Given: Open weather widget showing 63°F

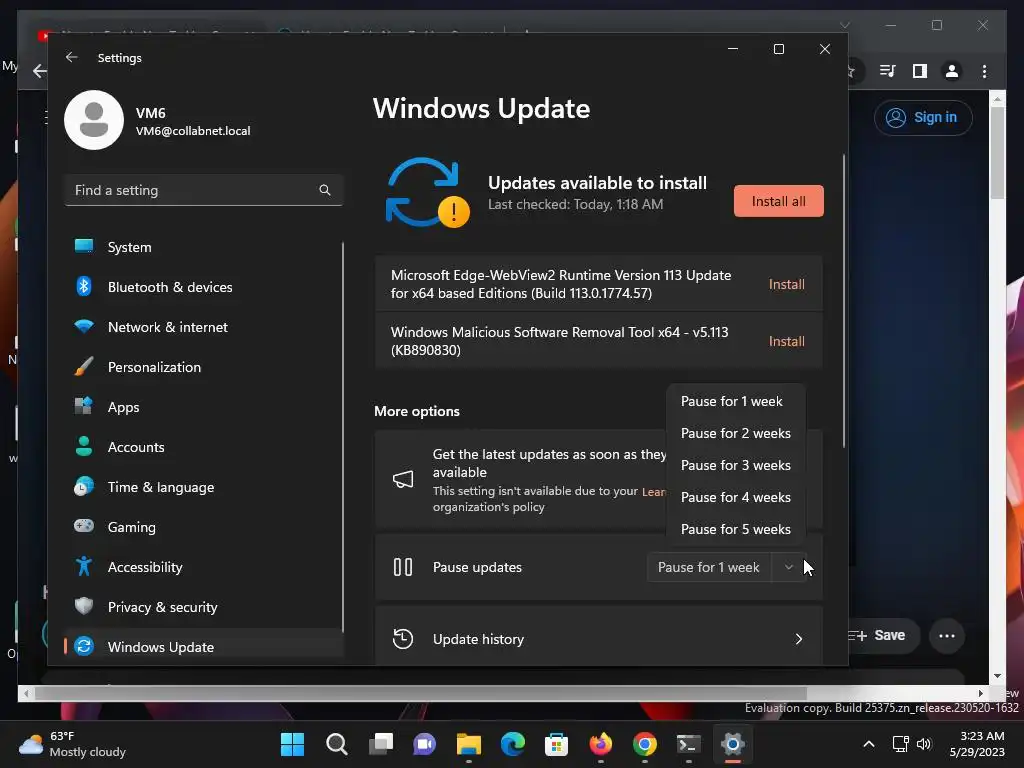Looking at the screenshot, I should 72,744.
